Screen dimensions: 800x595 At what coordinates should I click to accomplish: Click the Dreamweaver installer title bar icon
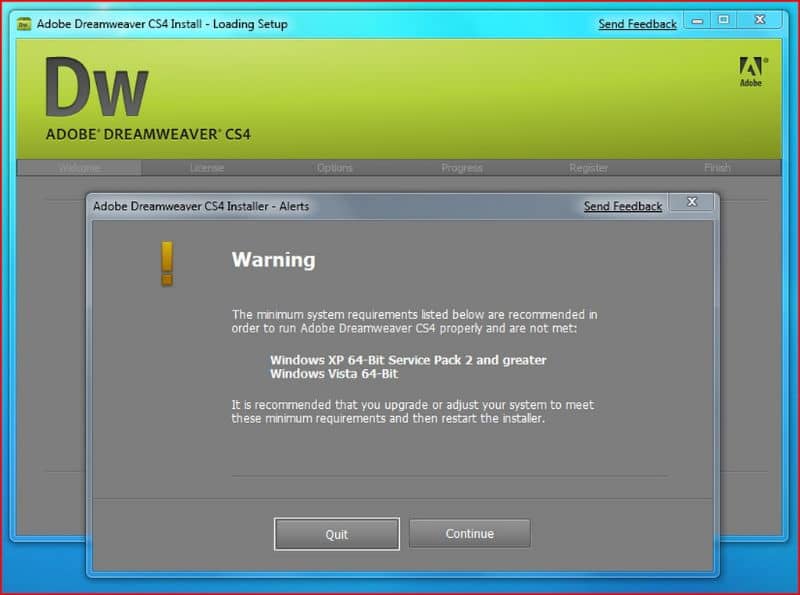(x=23, y=24)
